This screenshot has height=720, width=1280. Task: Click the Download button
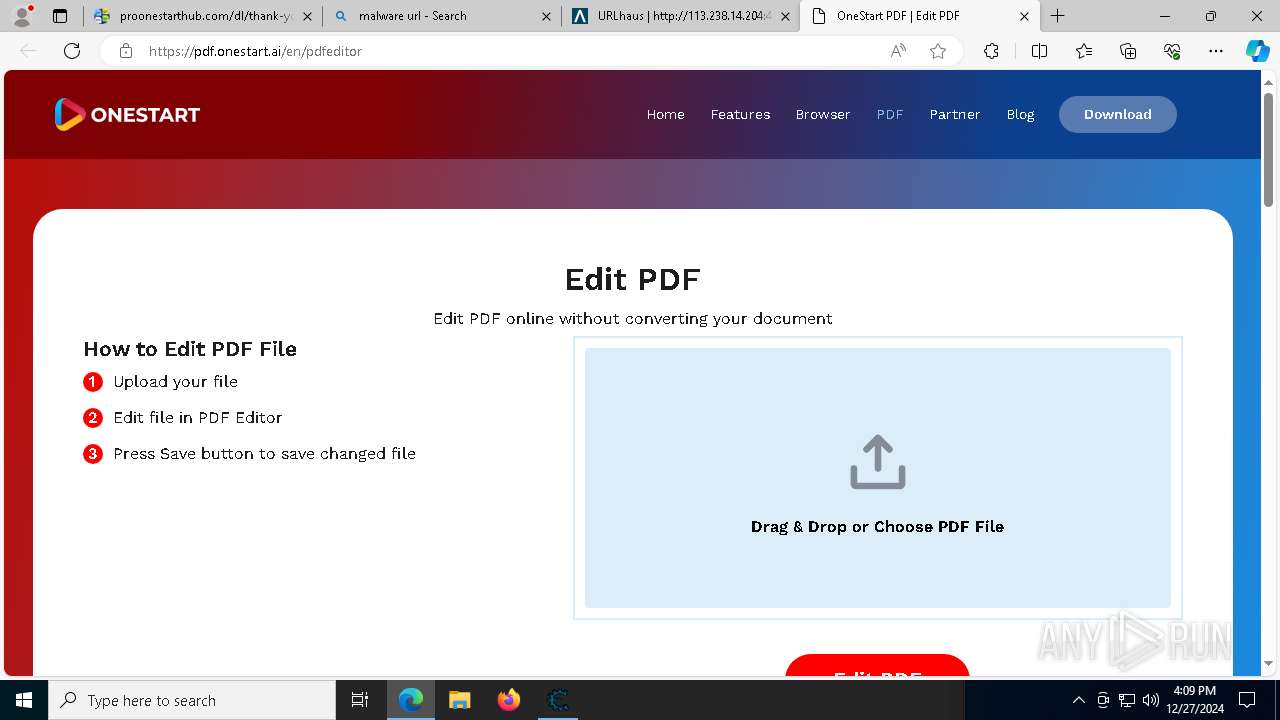click(1118, 114)
